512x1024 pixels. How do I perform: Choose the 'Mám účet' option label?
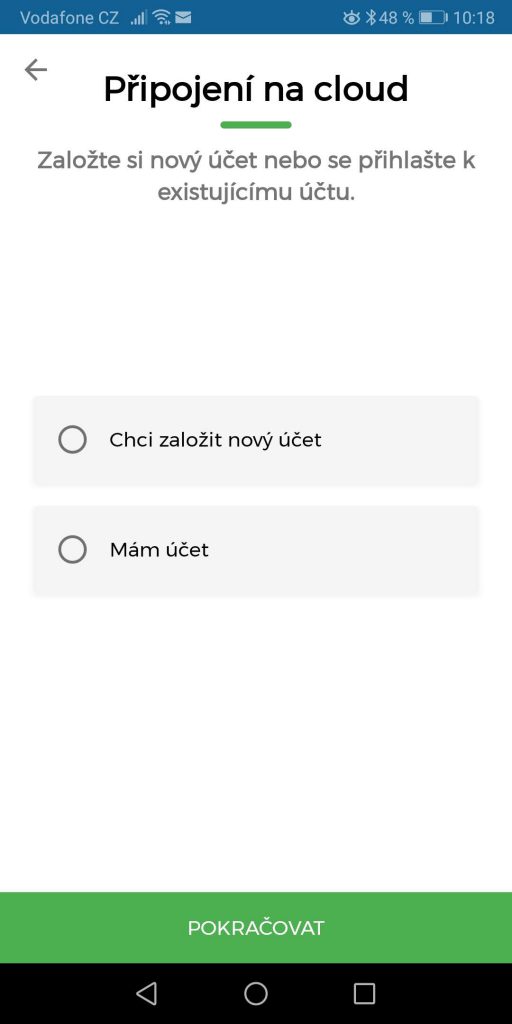tap(159, 549)
